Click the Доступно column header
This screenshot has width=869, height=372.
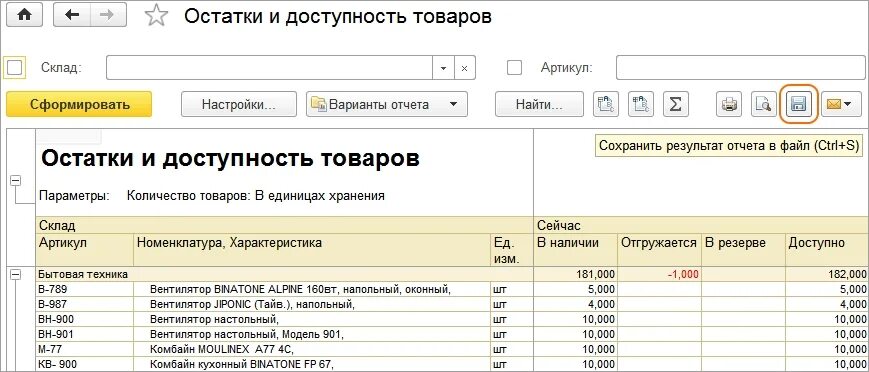(827, 250)
